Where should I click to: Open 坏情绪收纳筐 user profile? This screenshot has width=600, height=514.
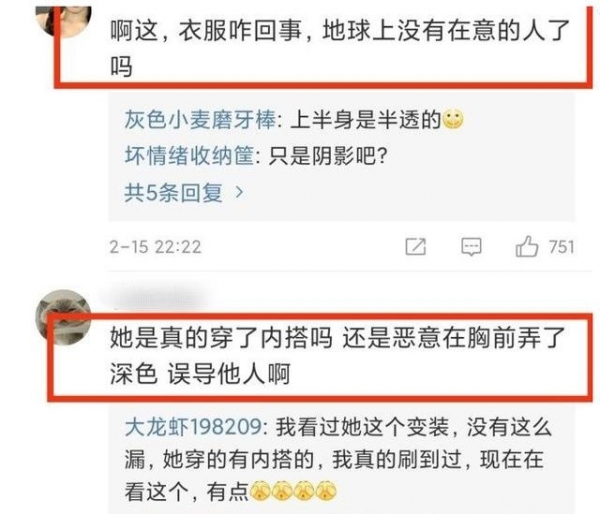[189, 156]
